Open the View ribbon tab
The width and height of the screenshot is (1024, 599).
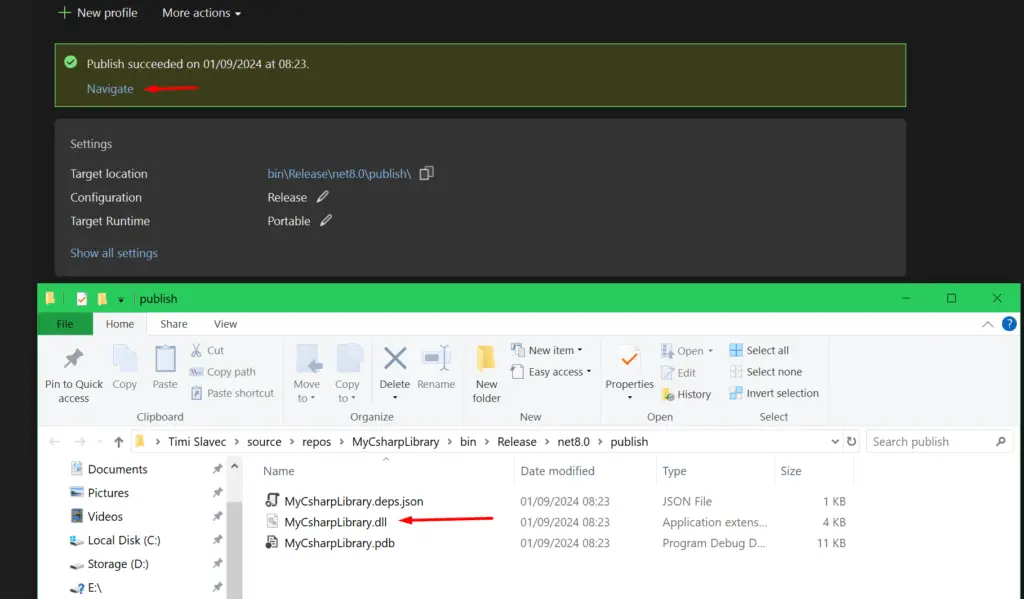point(225,323)
